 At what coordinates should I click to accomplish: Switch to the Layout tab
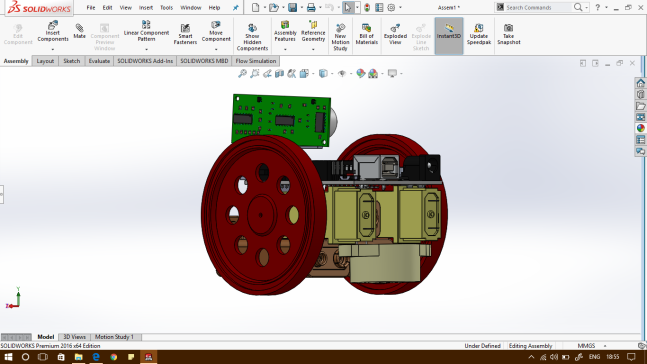click(45, 61)
